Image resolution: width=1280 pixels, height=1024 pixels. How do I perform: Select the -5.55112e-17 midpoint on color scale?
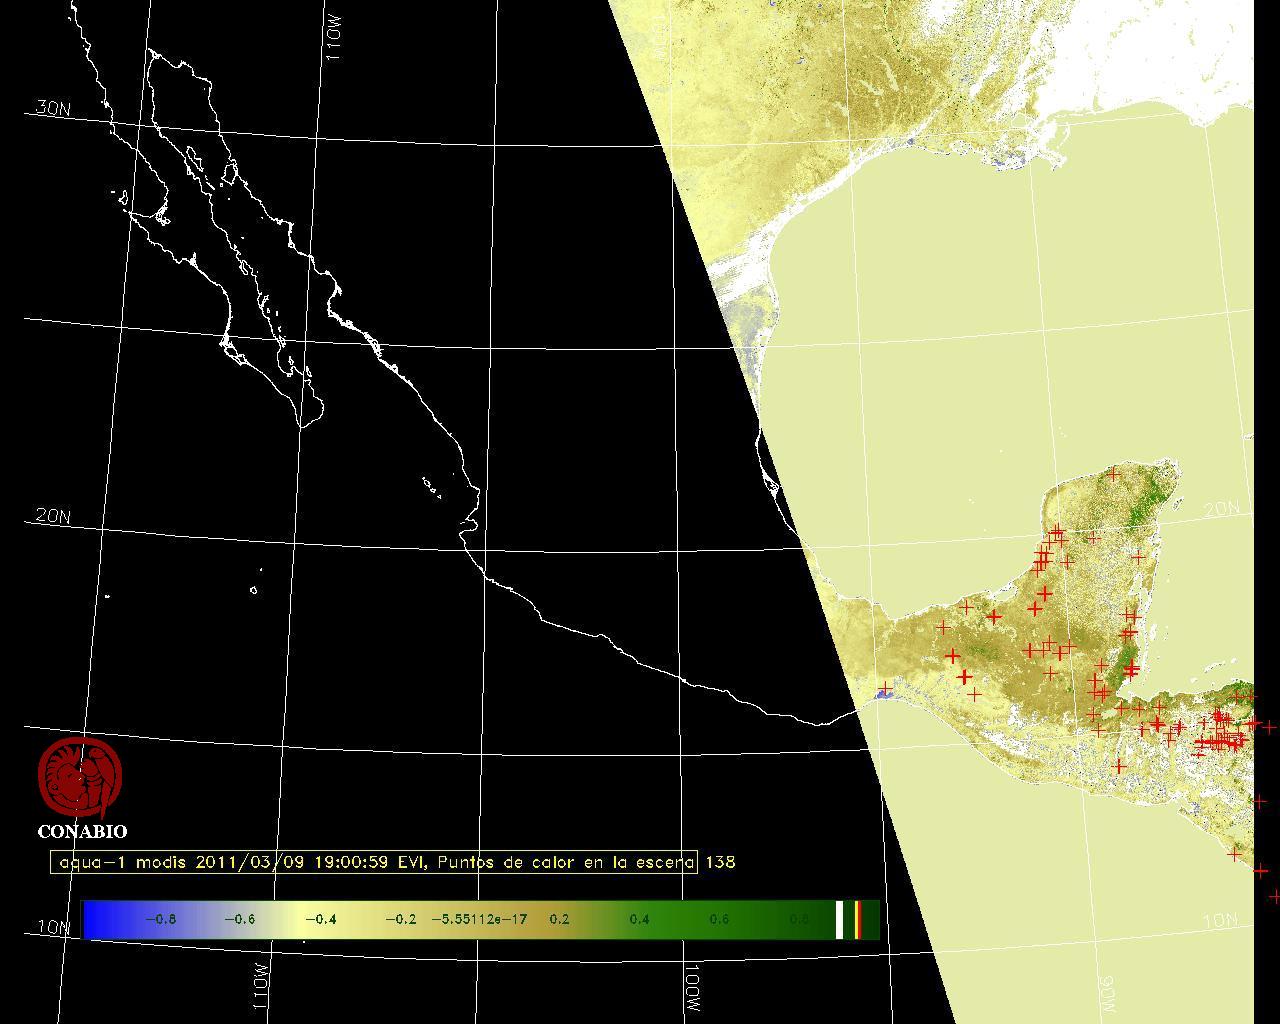[478, 919]
